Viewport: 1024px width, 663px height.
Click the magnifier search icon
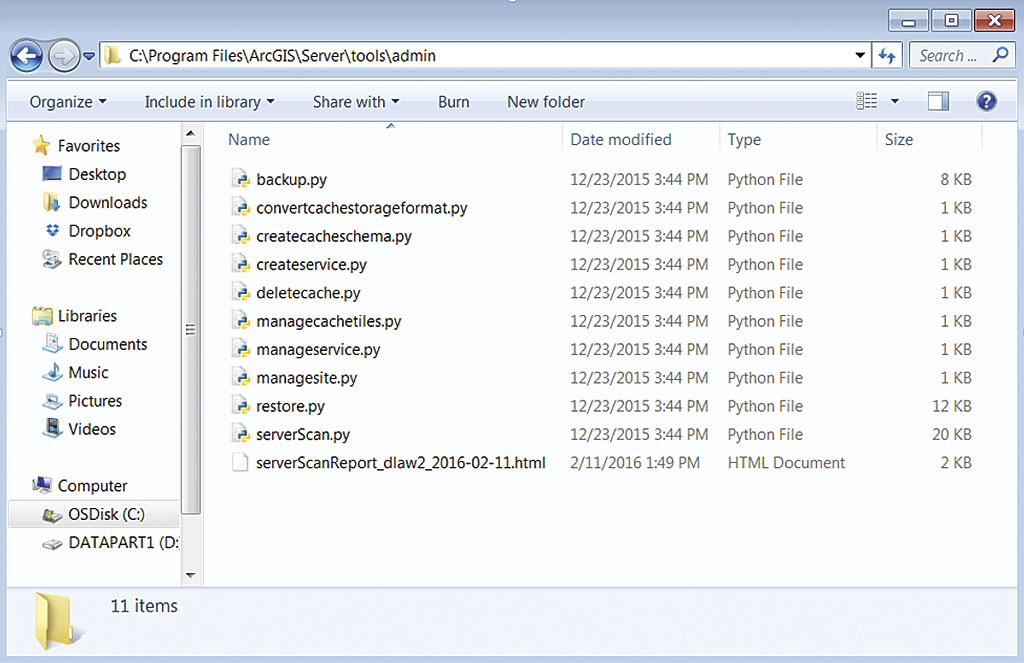1000,55
